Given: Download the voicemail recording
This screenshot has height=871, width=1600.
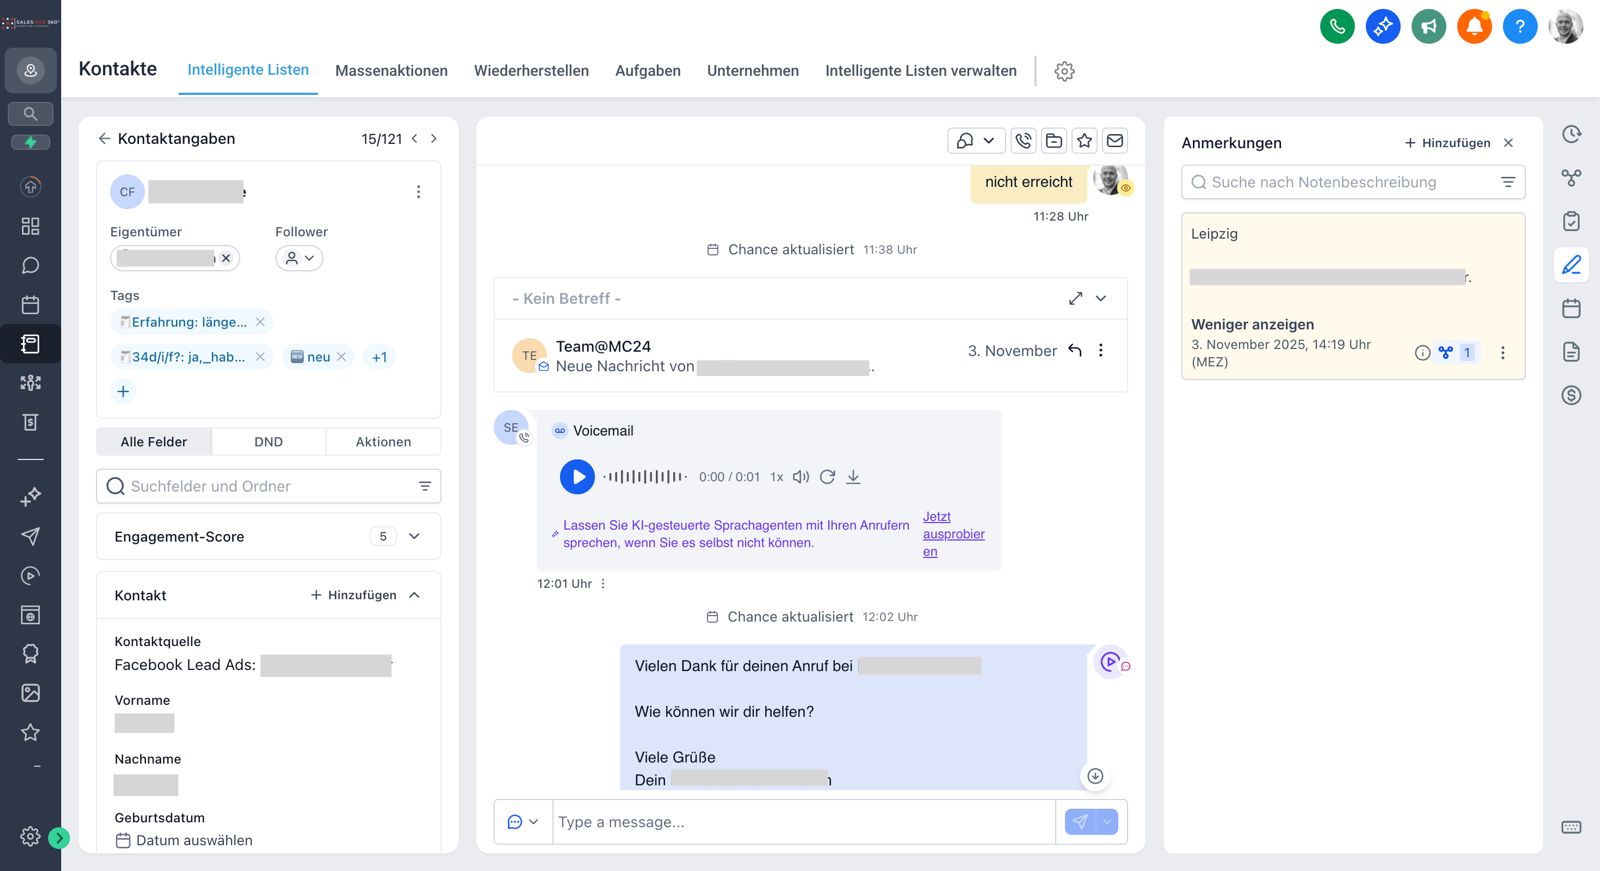Looking at the screenshot, I should click(853, 477).
